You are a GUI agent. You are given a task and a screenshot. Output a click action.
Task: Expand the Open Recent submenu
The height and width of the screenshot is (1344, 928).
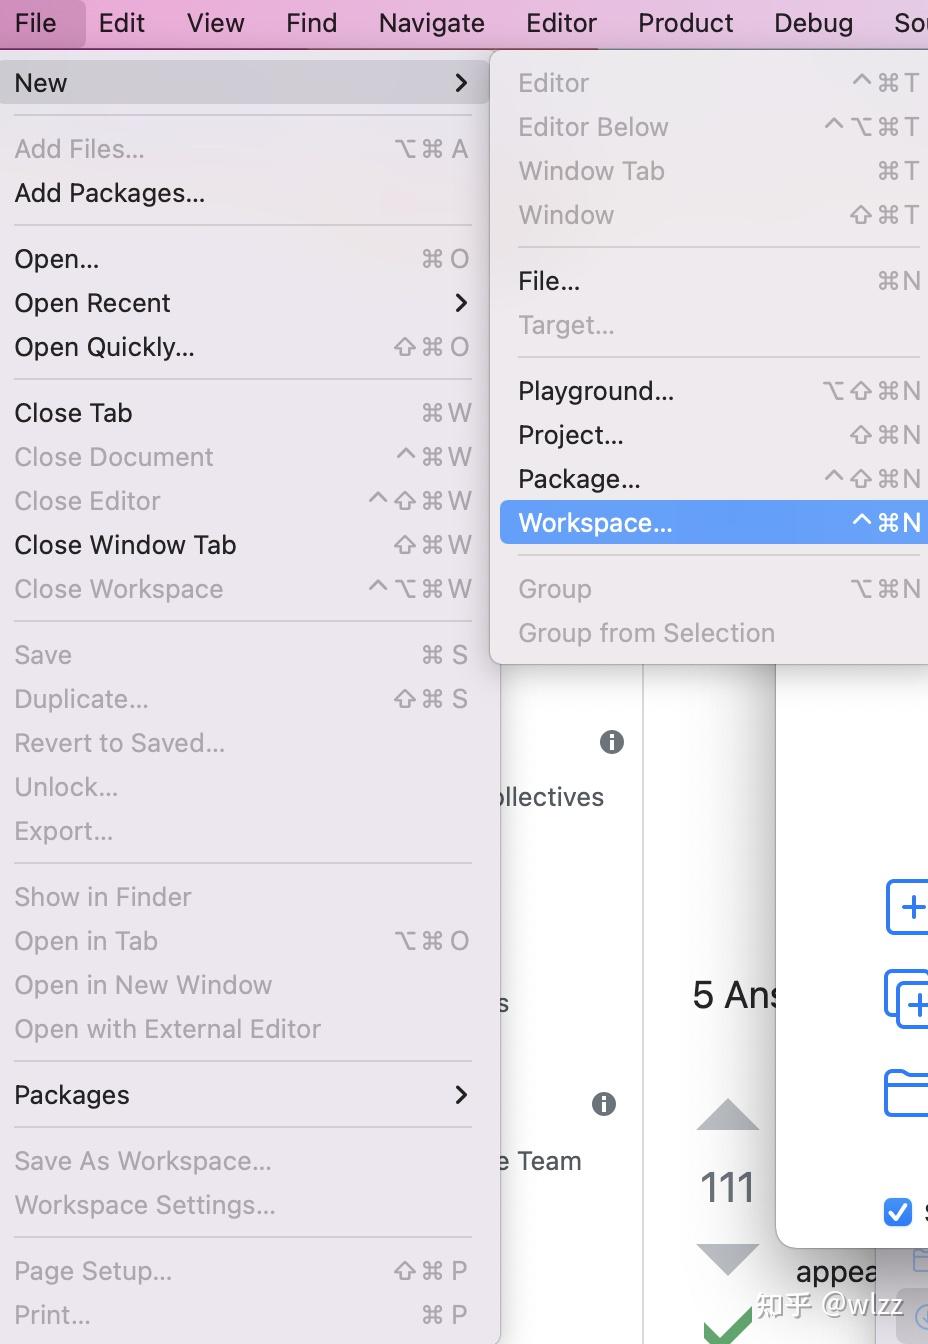click(461, 303)
